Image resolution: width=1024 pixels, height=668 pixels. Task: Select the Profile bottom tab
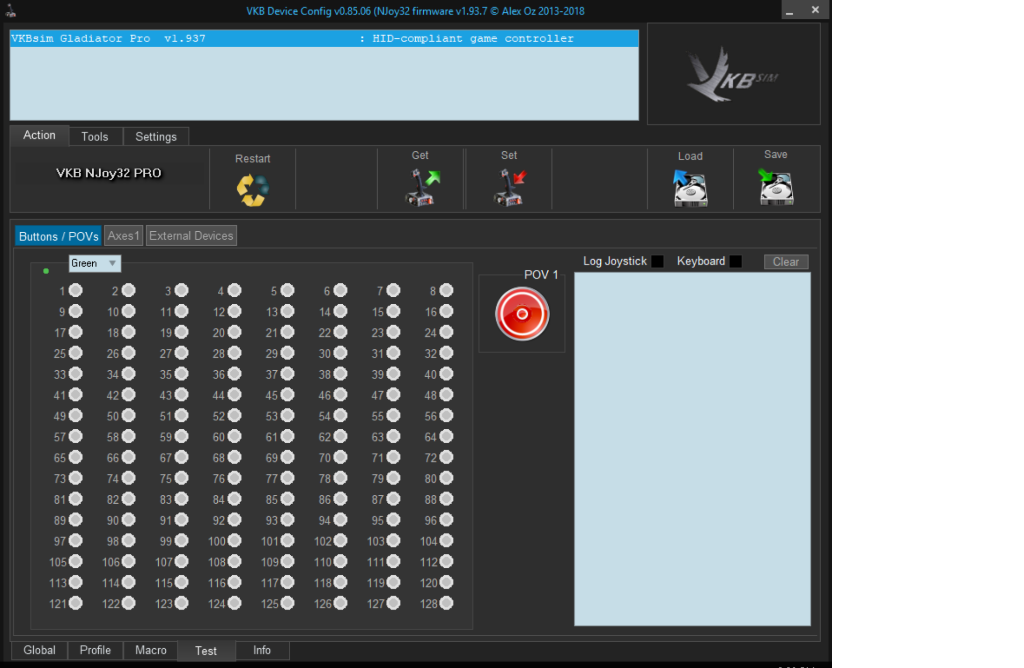(95, 650)
